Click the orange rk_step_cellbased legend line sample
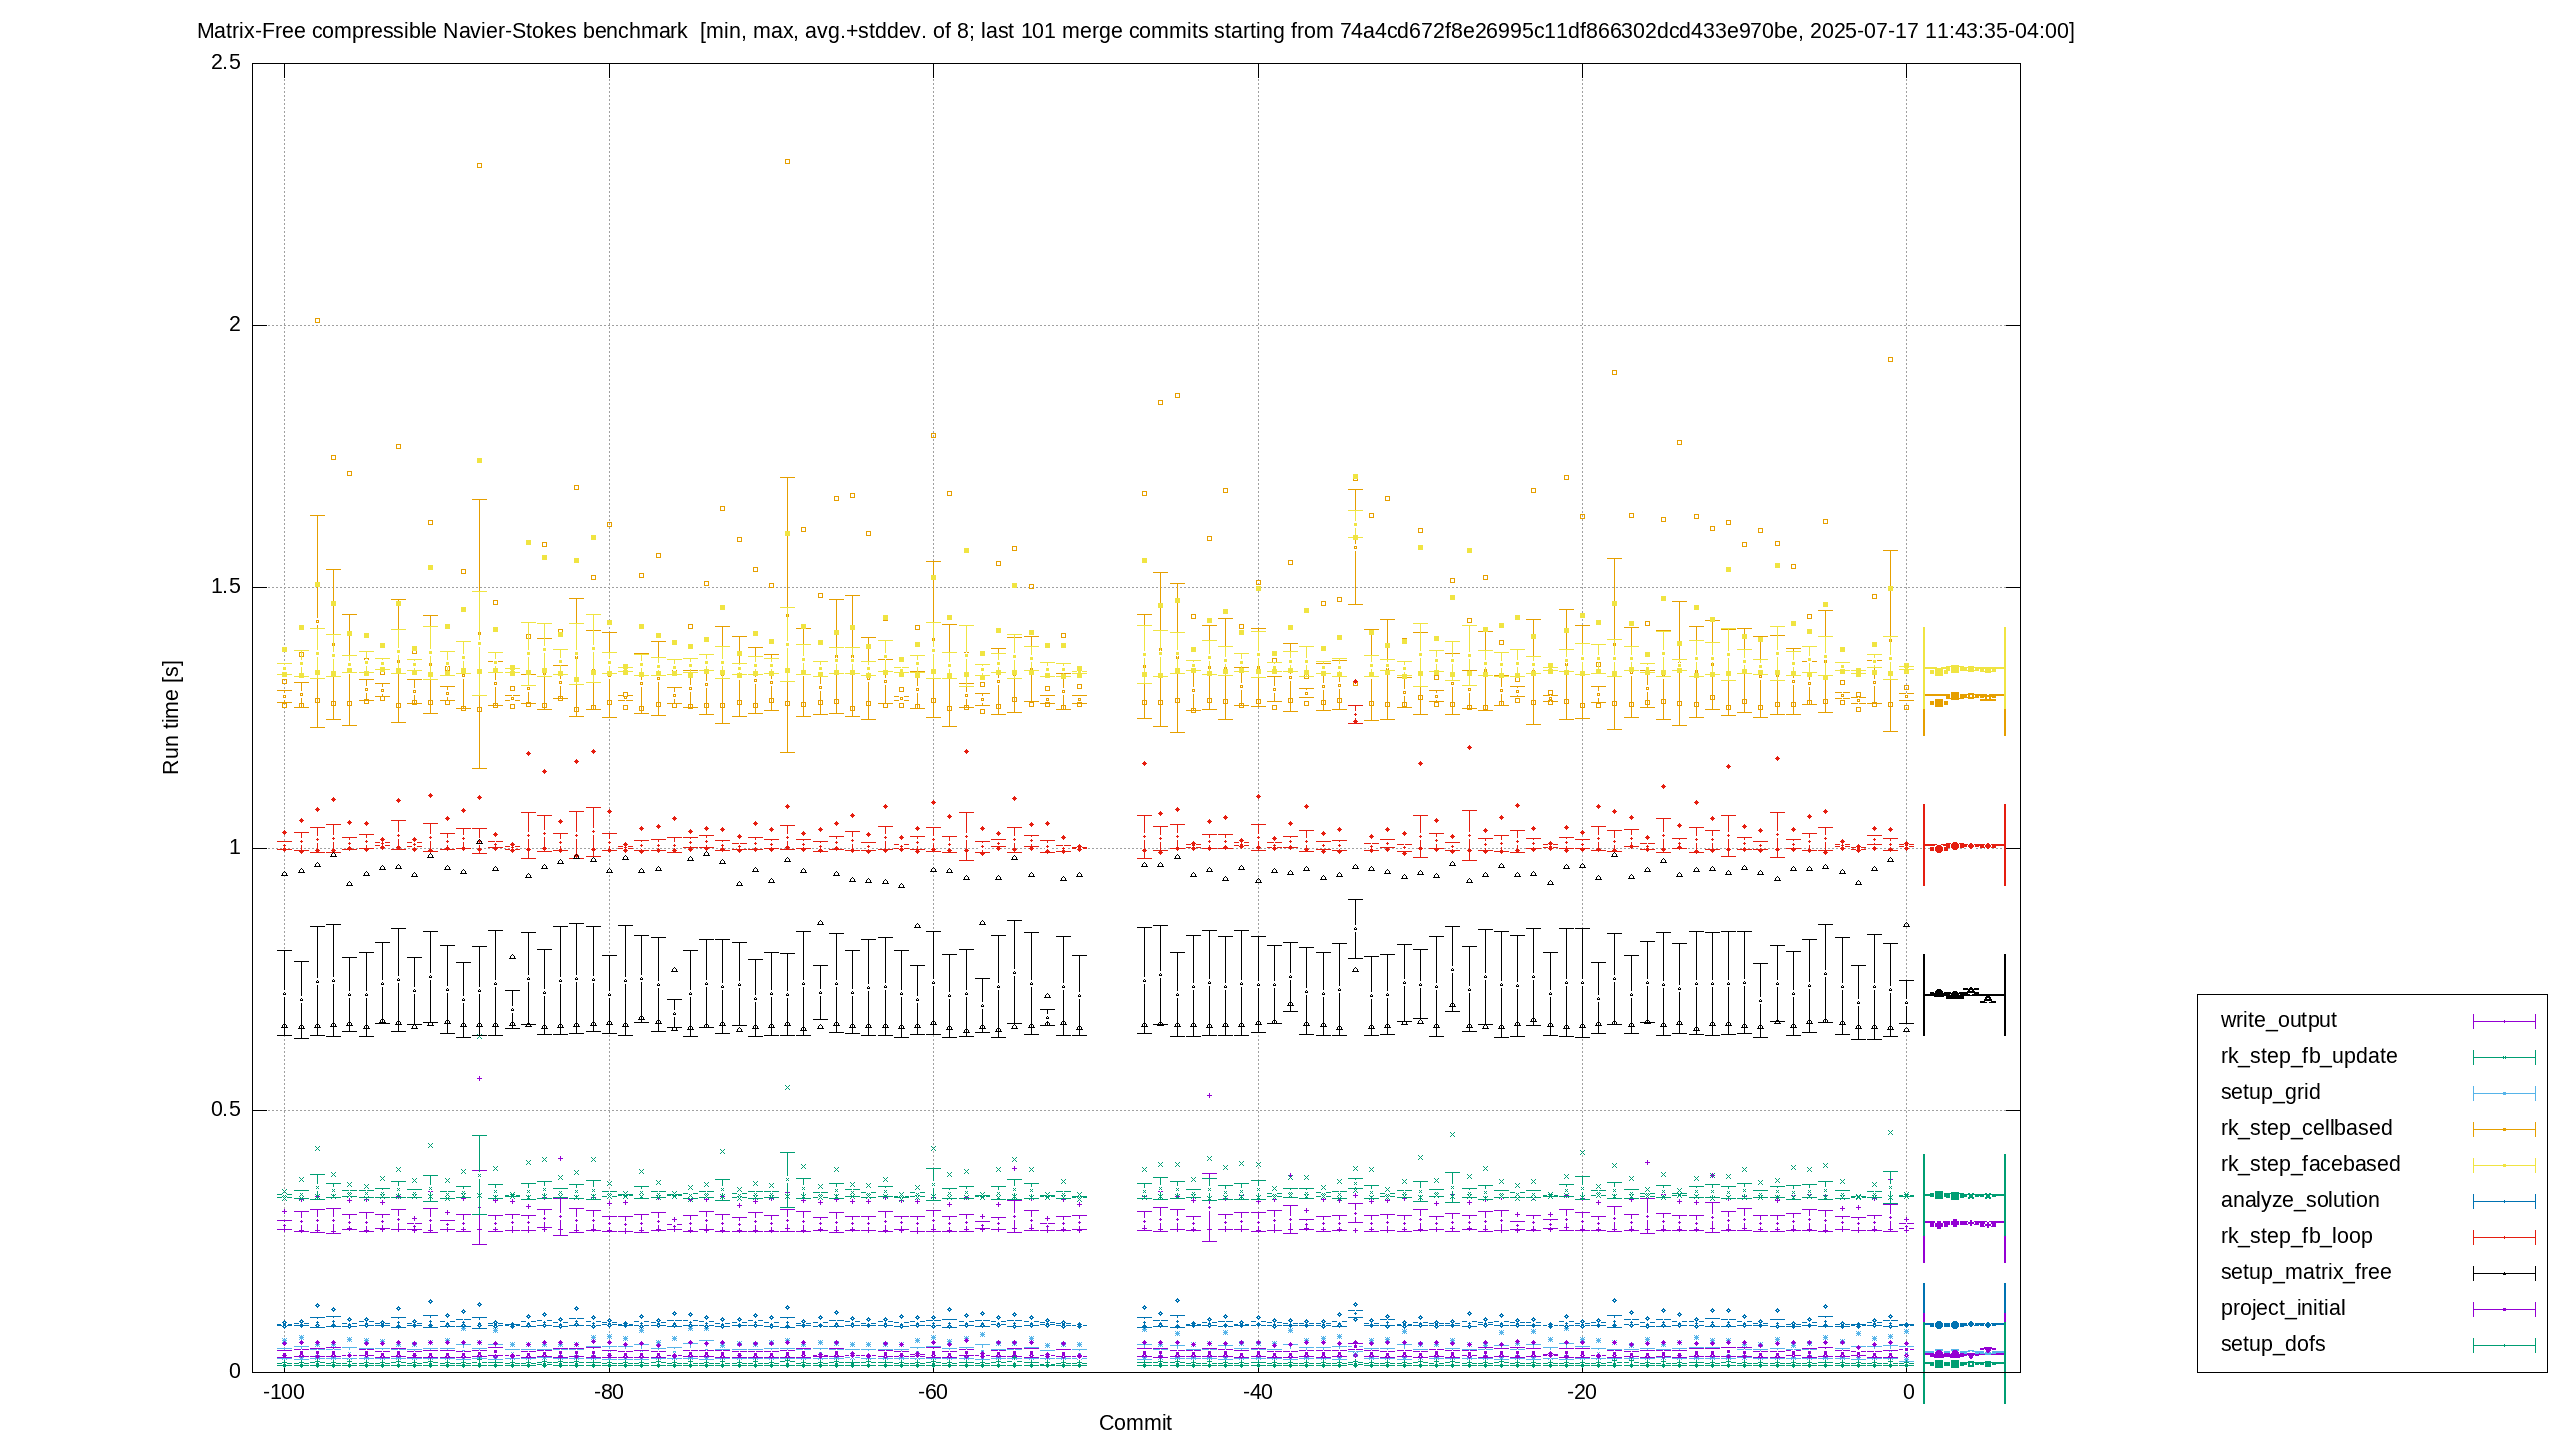 pyautogui.click(x=2504, y=1129)
